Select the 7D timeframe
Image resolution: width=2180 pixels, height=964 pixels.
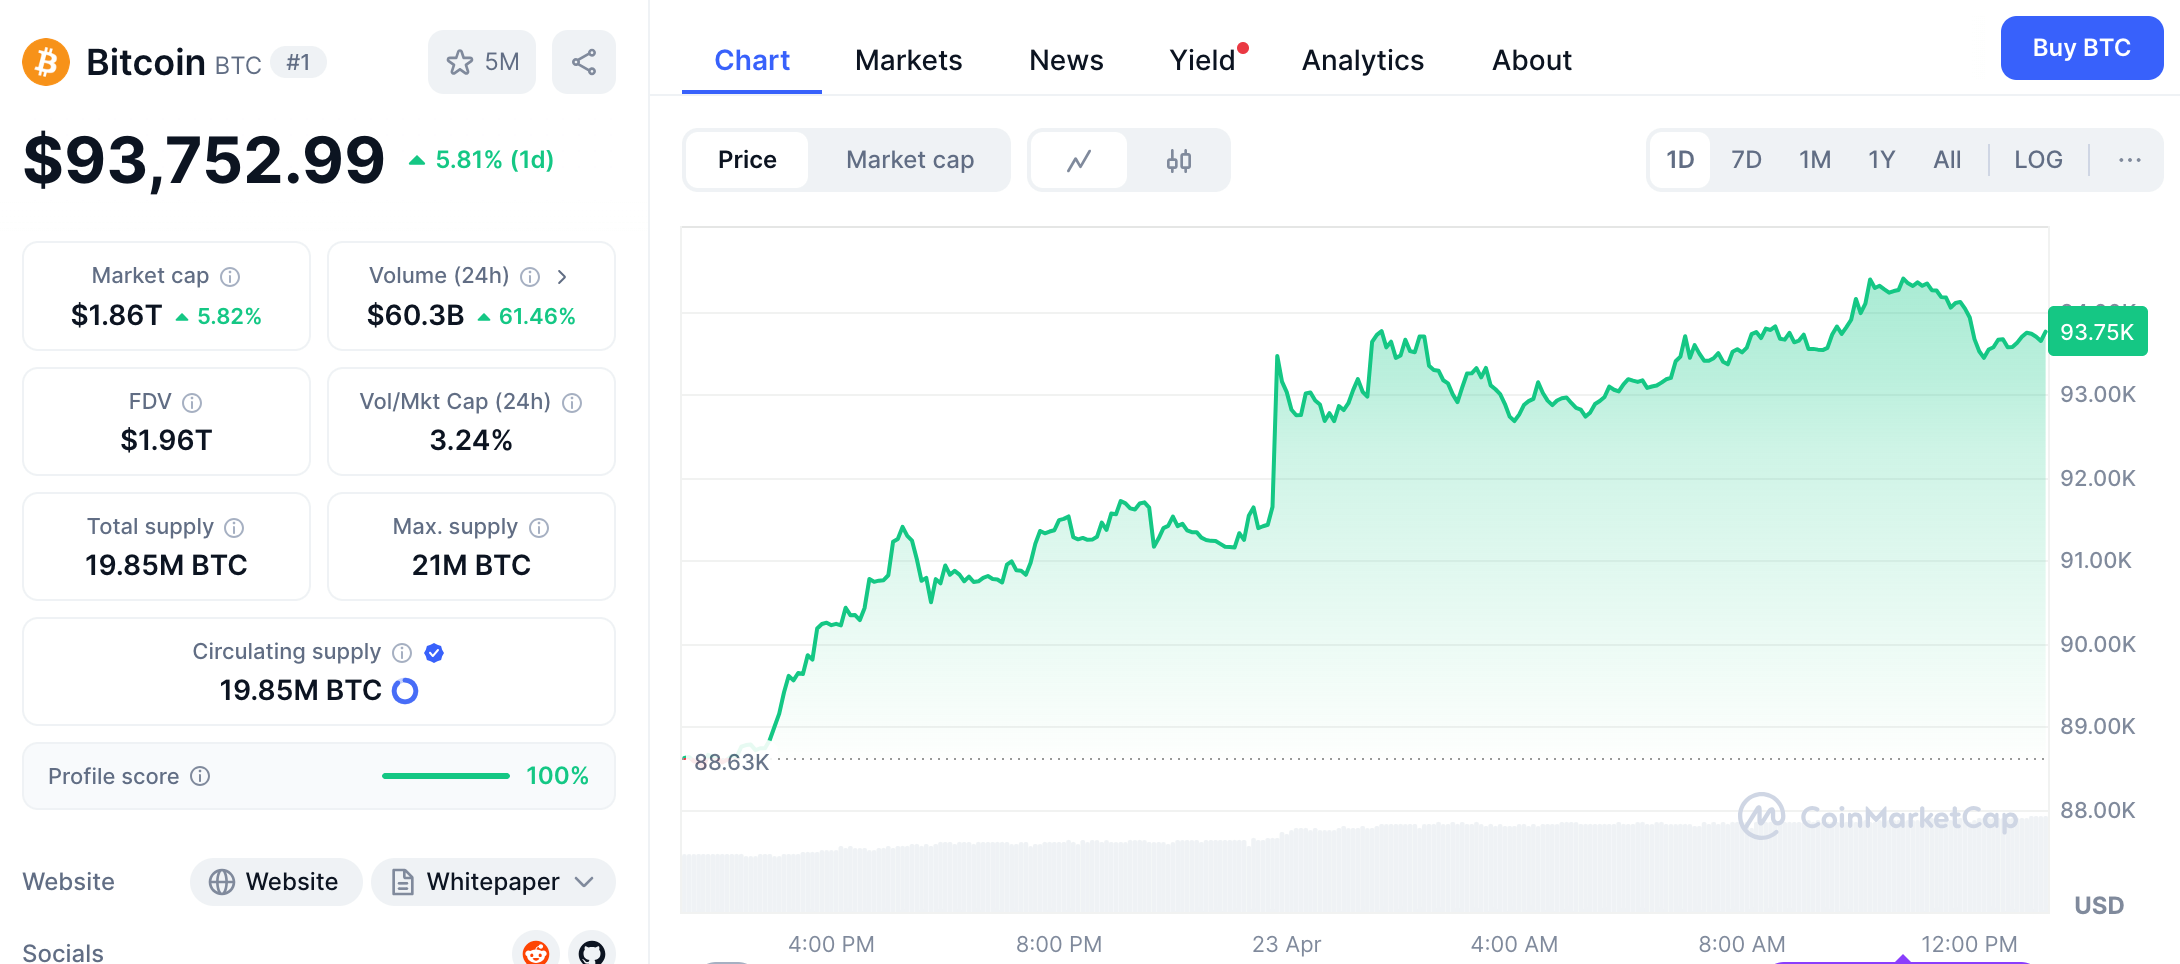pyautogui.click(x=1746, y=160)
